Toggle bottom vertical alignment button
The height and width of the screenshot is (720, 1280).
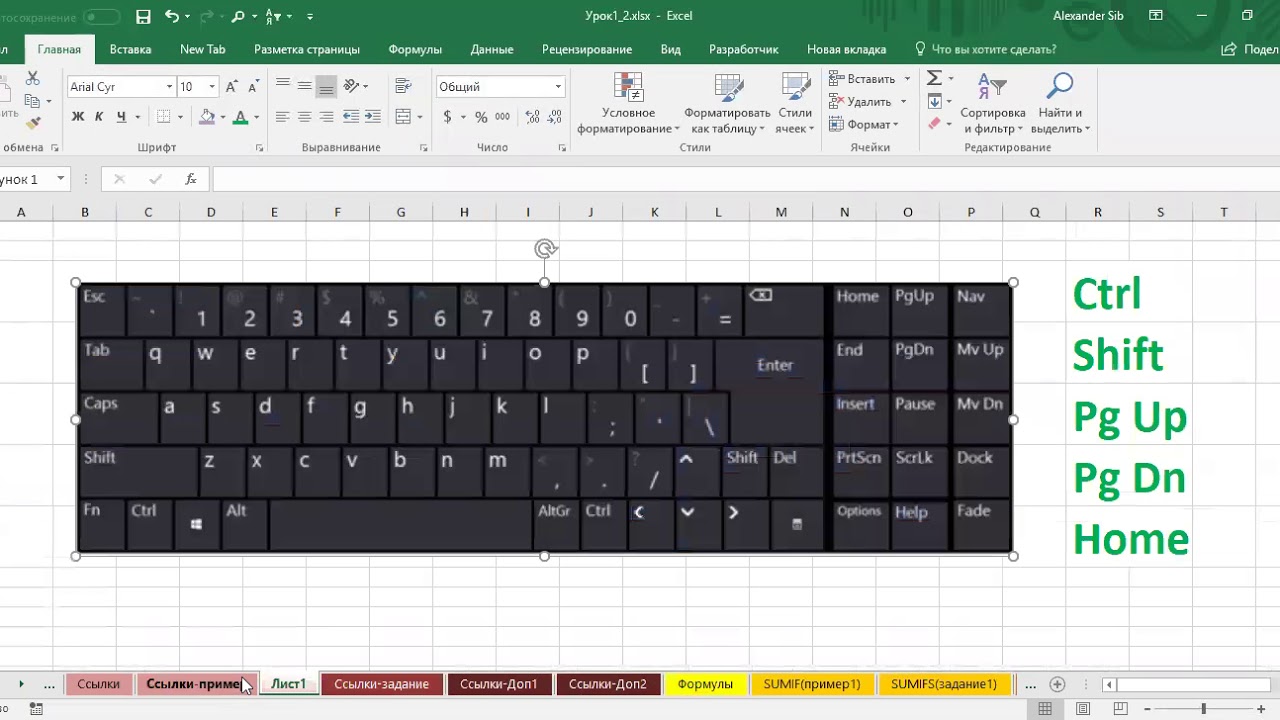coord(326,87)
